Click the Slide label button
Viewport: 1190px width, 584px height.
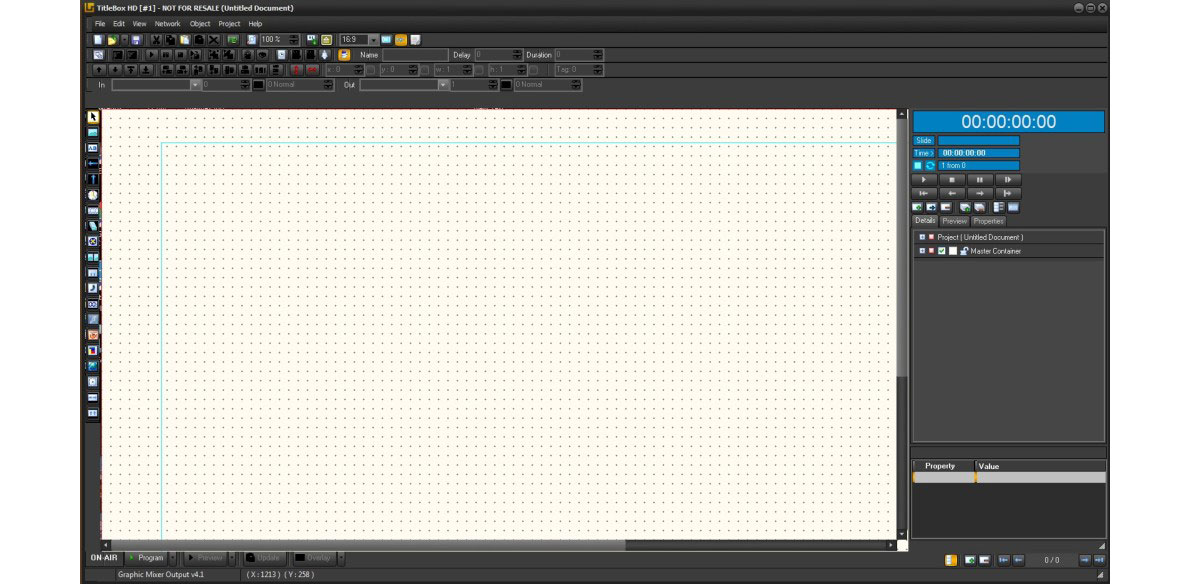(924, 140)
